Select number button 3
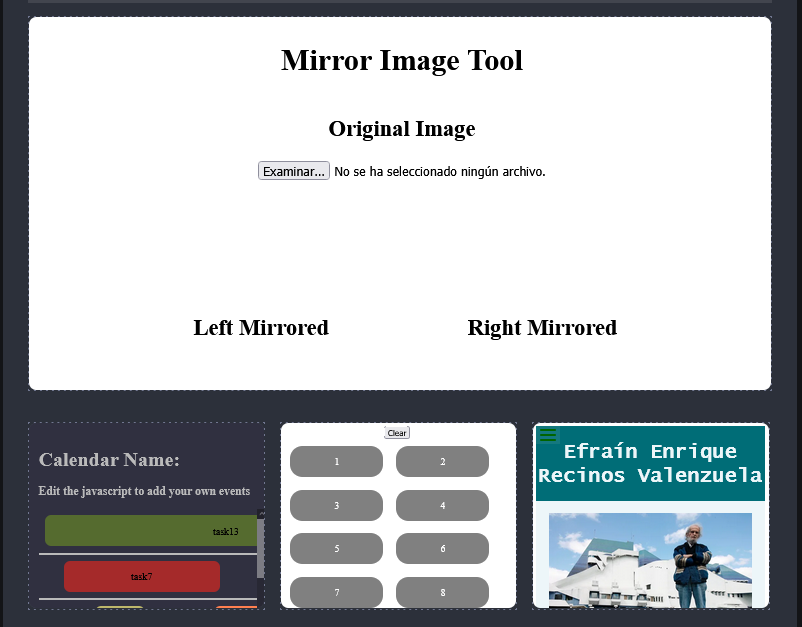The width and height of the screenshot is (802, 627). pyautogui.click(x=336, y=505)
